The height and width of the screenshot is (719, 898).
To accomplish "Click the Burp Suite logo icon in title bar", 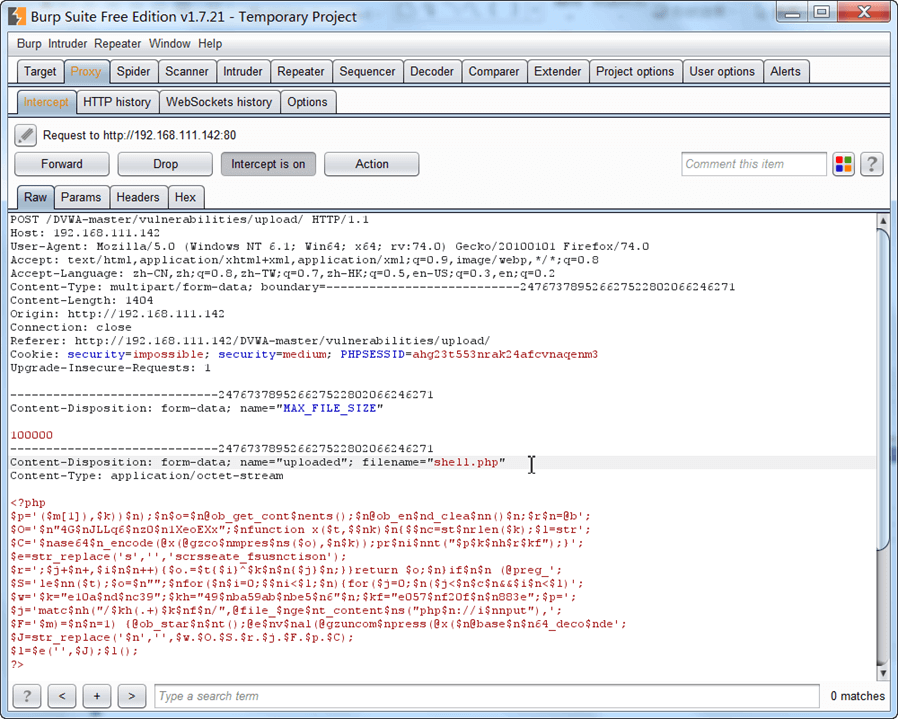I will pyautogui.click(x=17, y=16).
